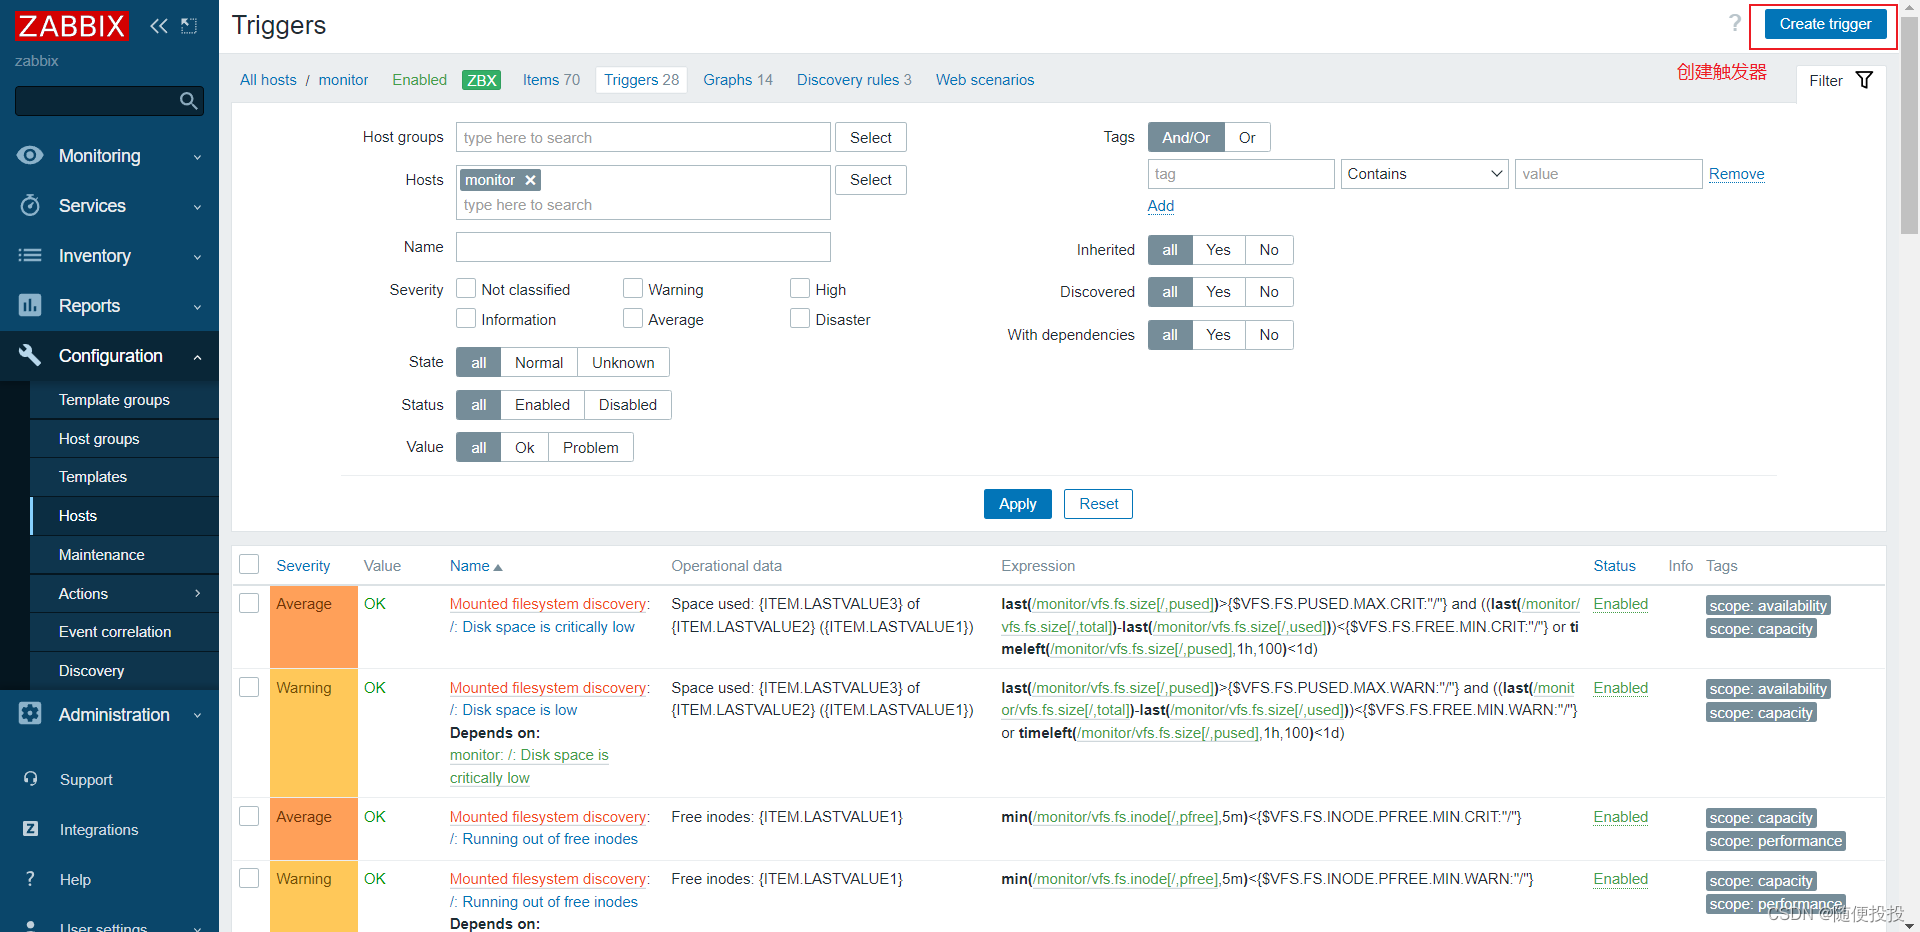This screenshot has width=1920, height=932.
Task: Click Select next to Hosts
Action: (870, 180)
